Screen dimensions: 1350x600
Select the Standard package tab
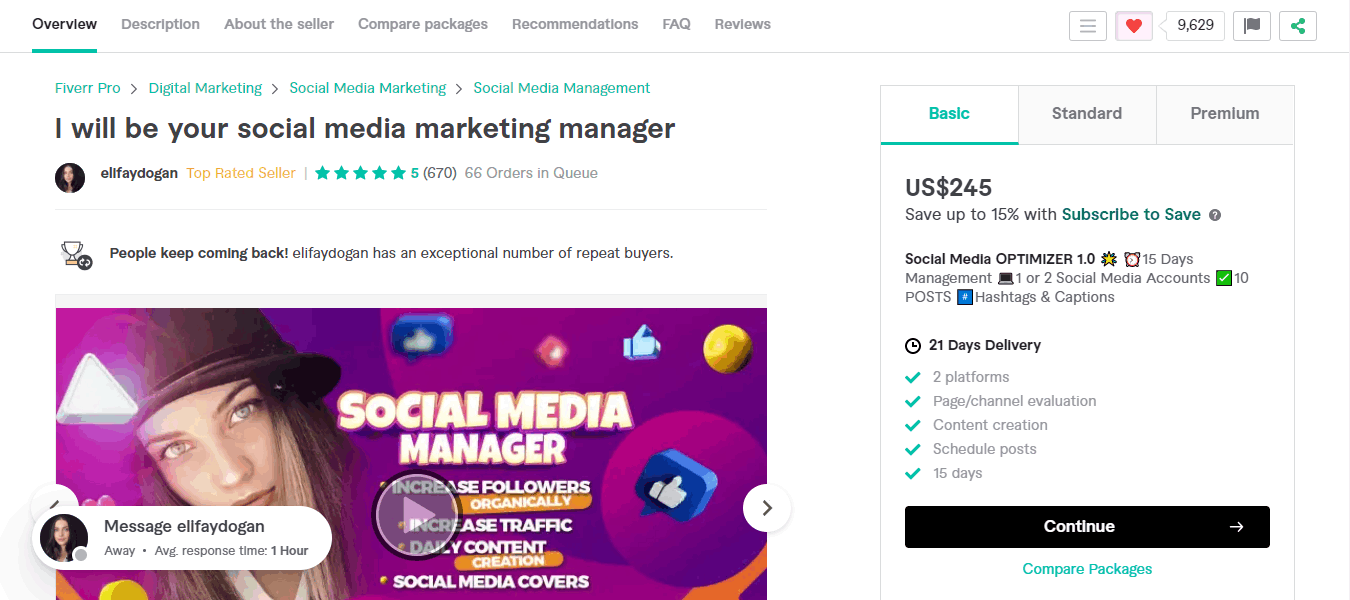(1086, 114)
